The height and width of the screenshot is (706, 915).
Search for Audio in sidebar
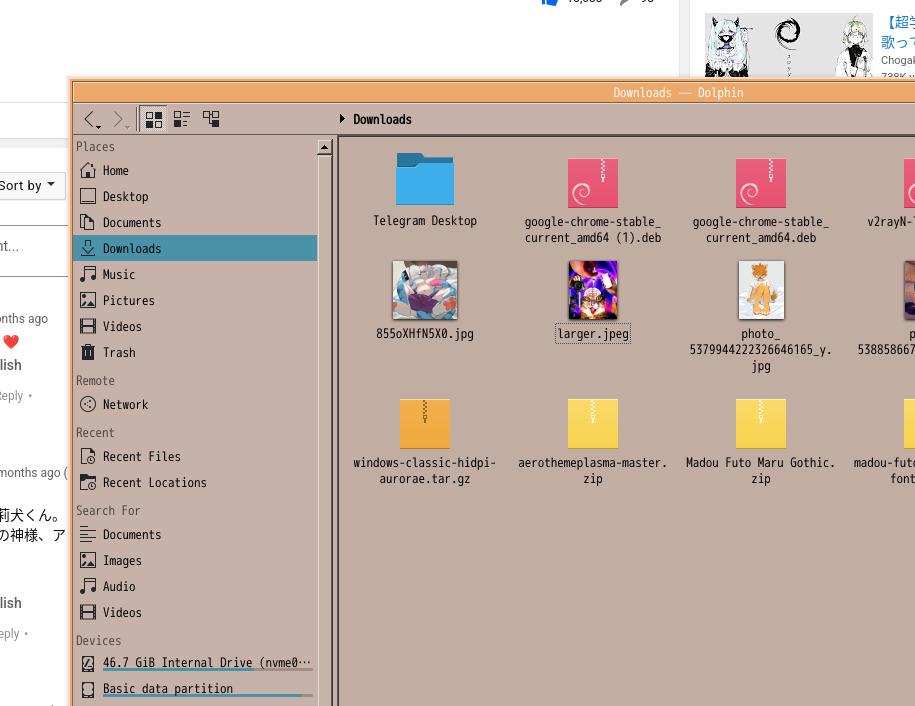[195, 586]
